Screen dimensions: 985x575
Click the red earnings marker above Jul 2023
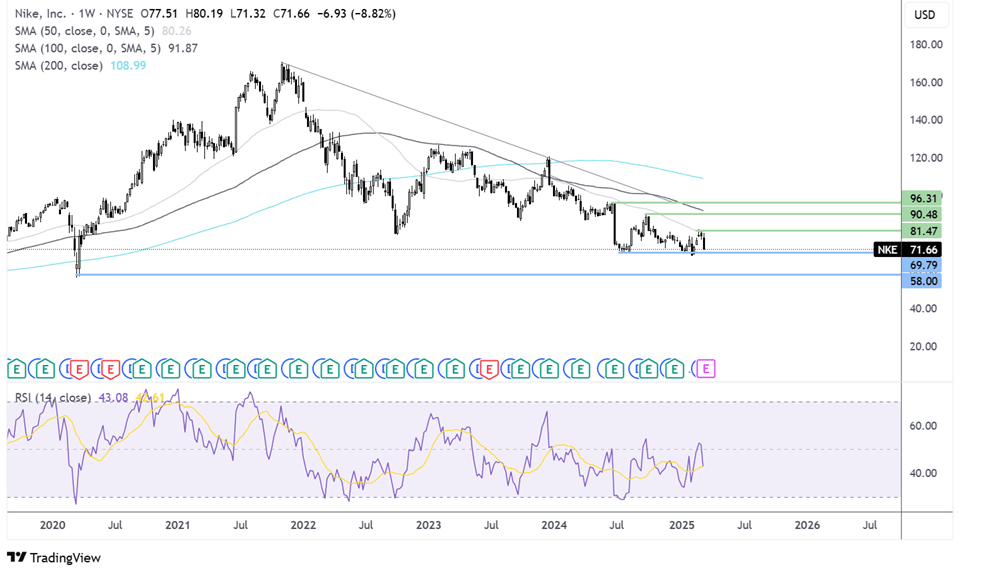point(489,369)
